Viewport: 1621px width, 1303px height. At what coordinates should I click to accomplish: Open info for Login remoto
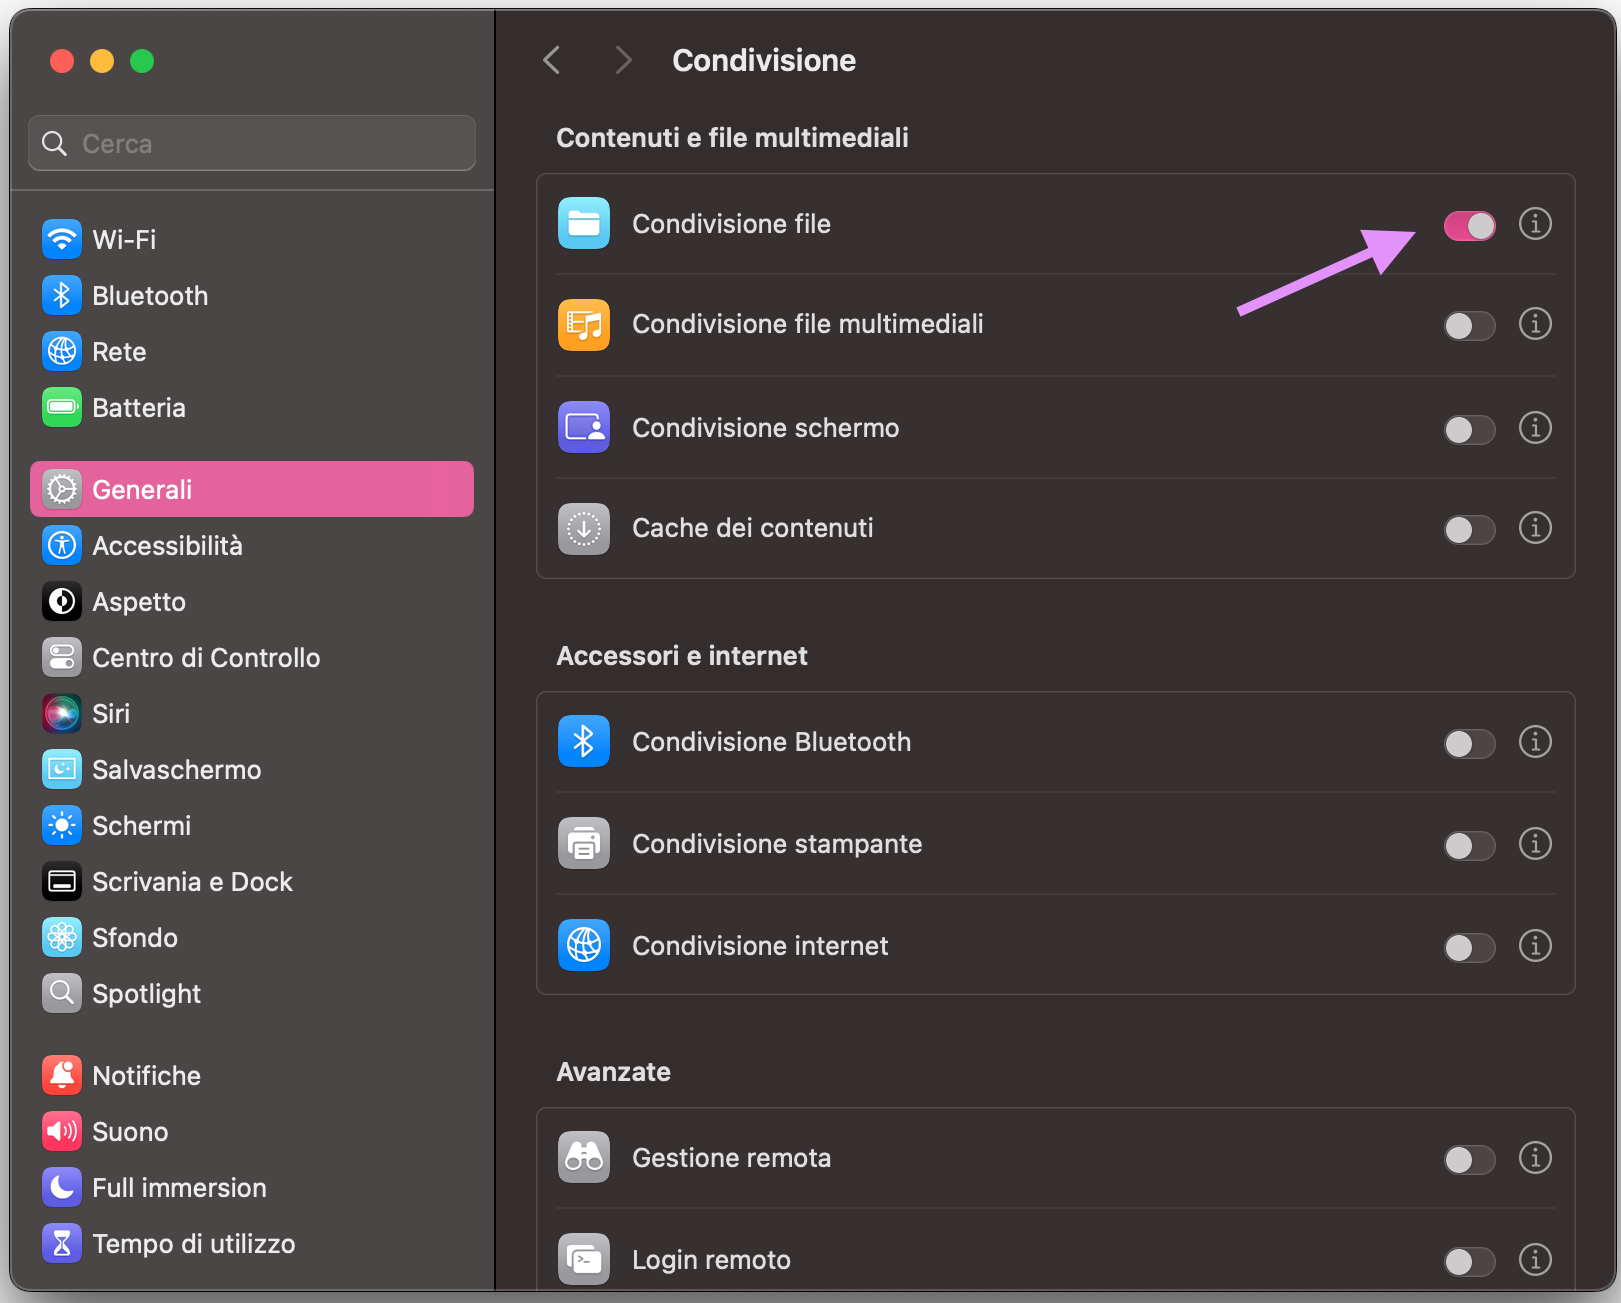[1535, 1260]
